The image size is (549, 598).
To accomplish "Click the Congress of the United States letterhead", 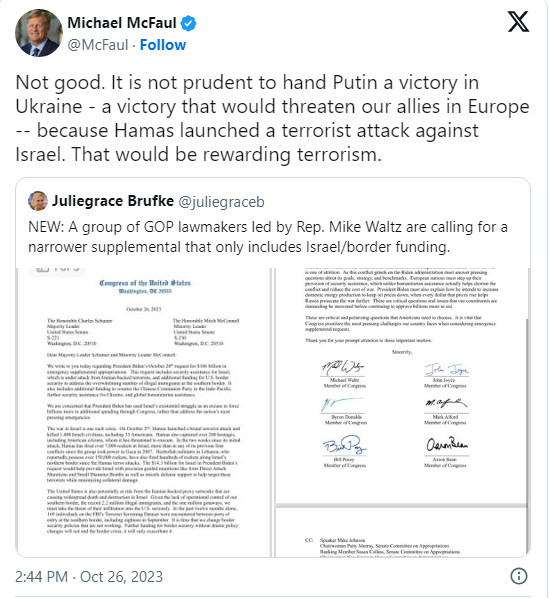I will [x=145, y=286].
